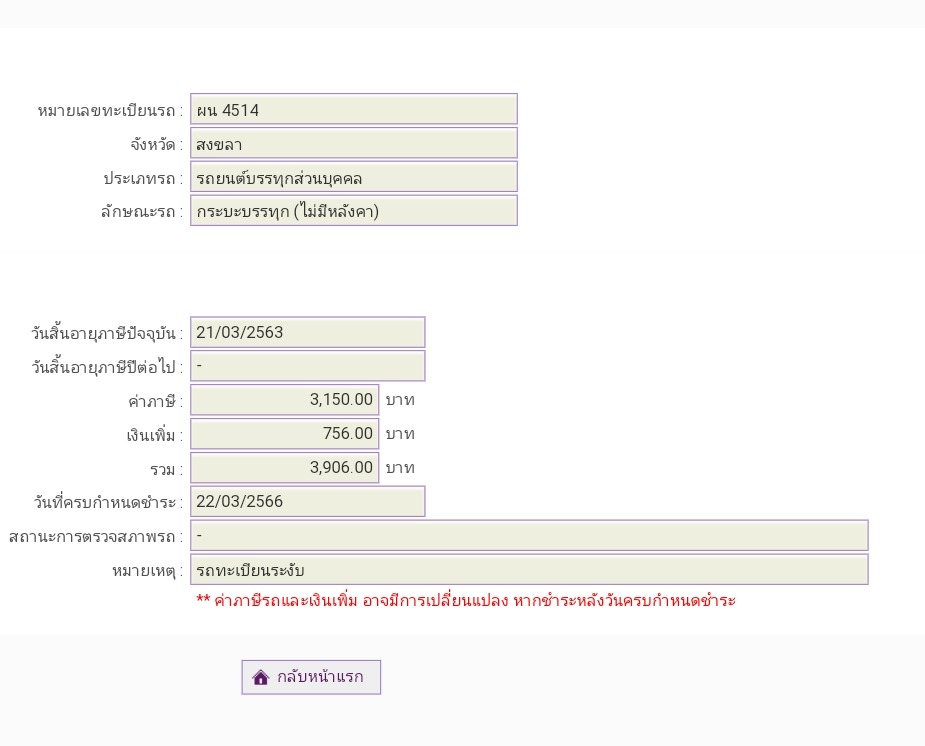Viewport: 925px width, 746px height.
Task: Click the ประเภทรถ label
Action: coord(143,179)
